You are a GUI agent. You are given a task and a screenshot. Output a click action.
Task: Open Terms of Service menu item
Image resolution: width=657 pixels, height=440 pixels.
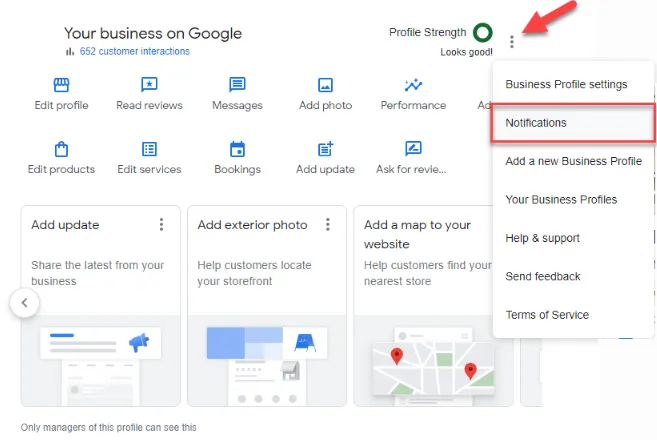[x=574, y=315]
